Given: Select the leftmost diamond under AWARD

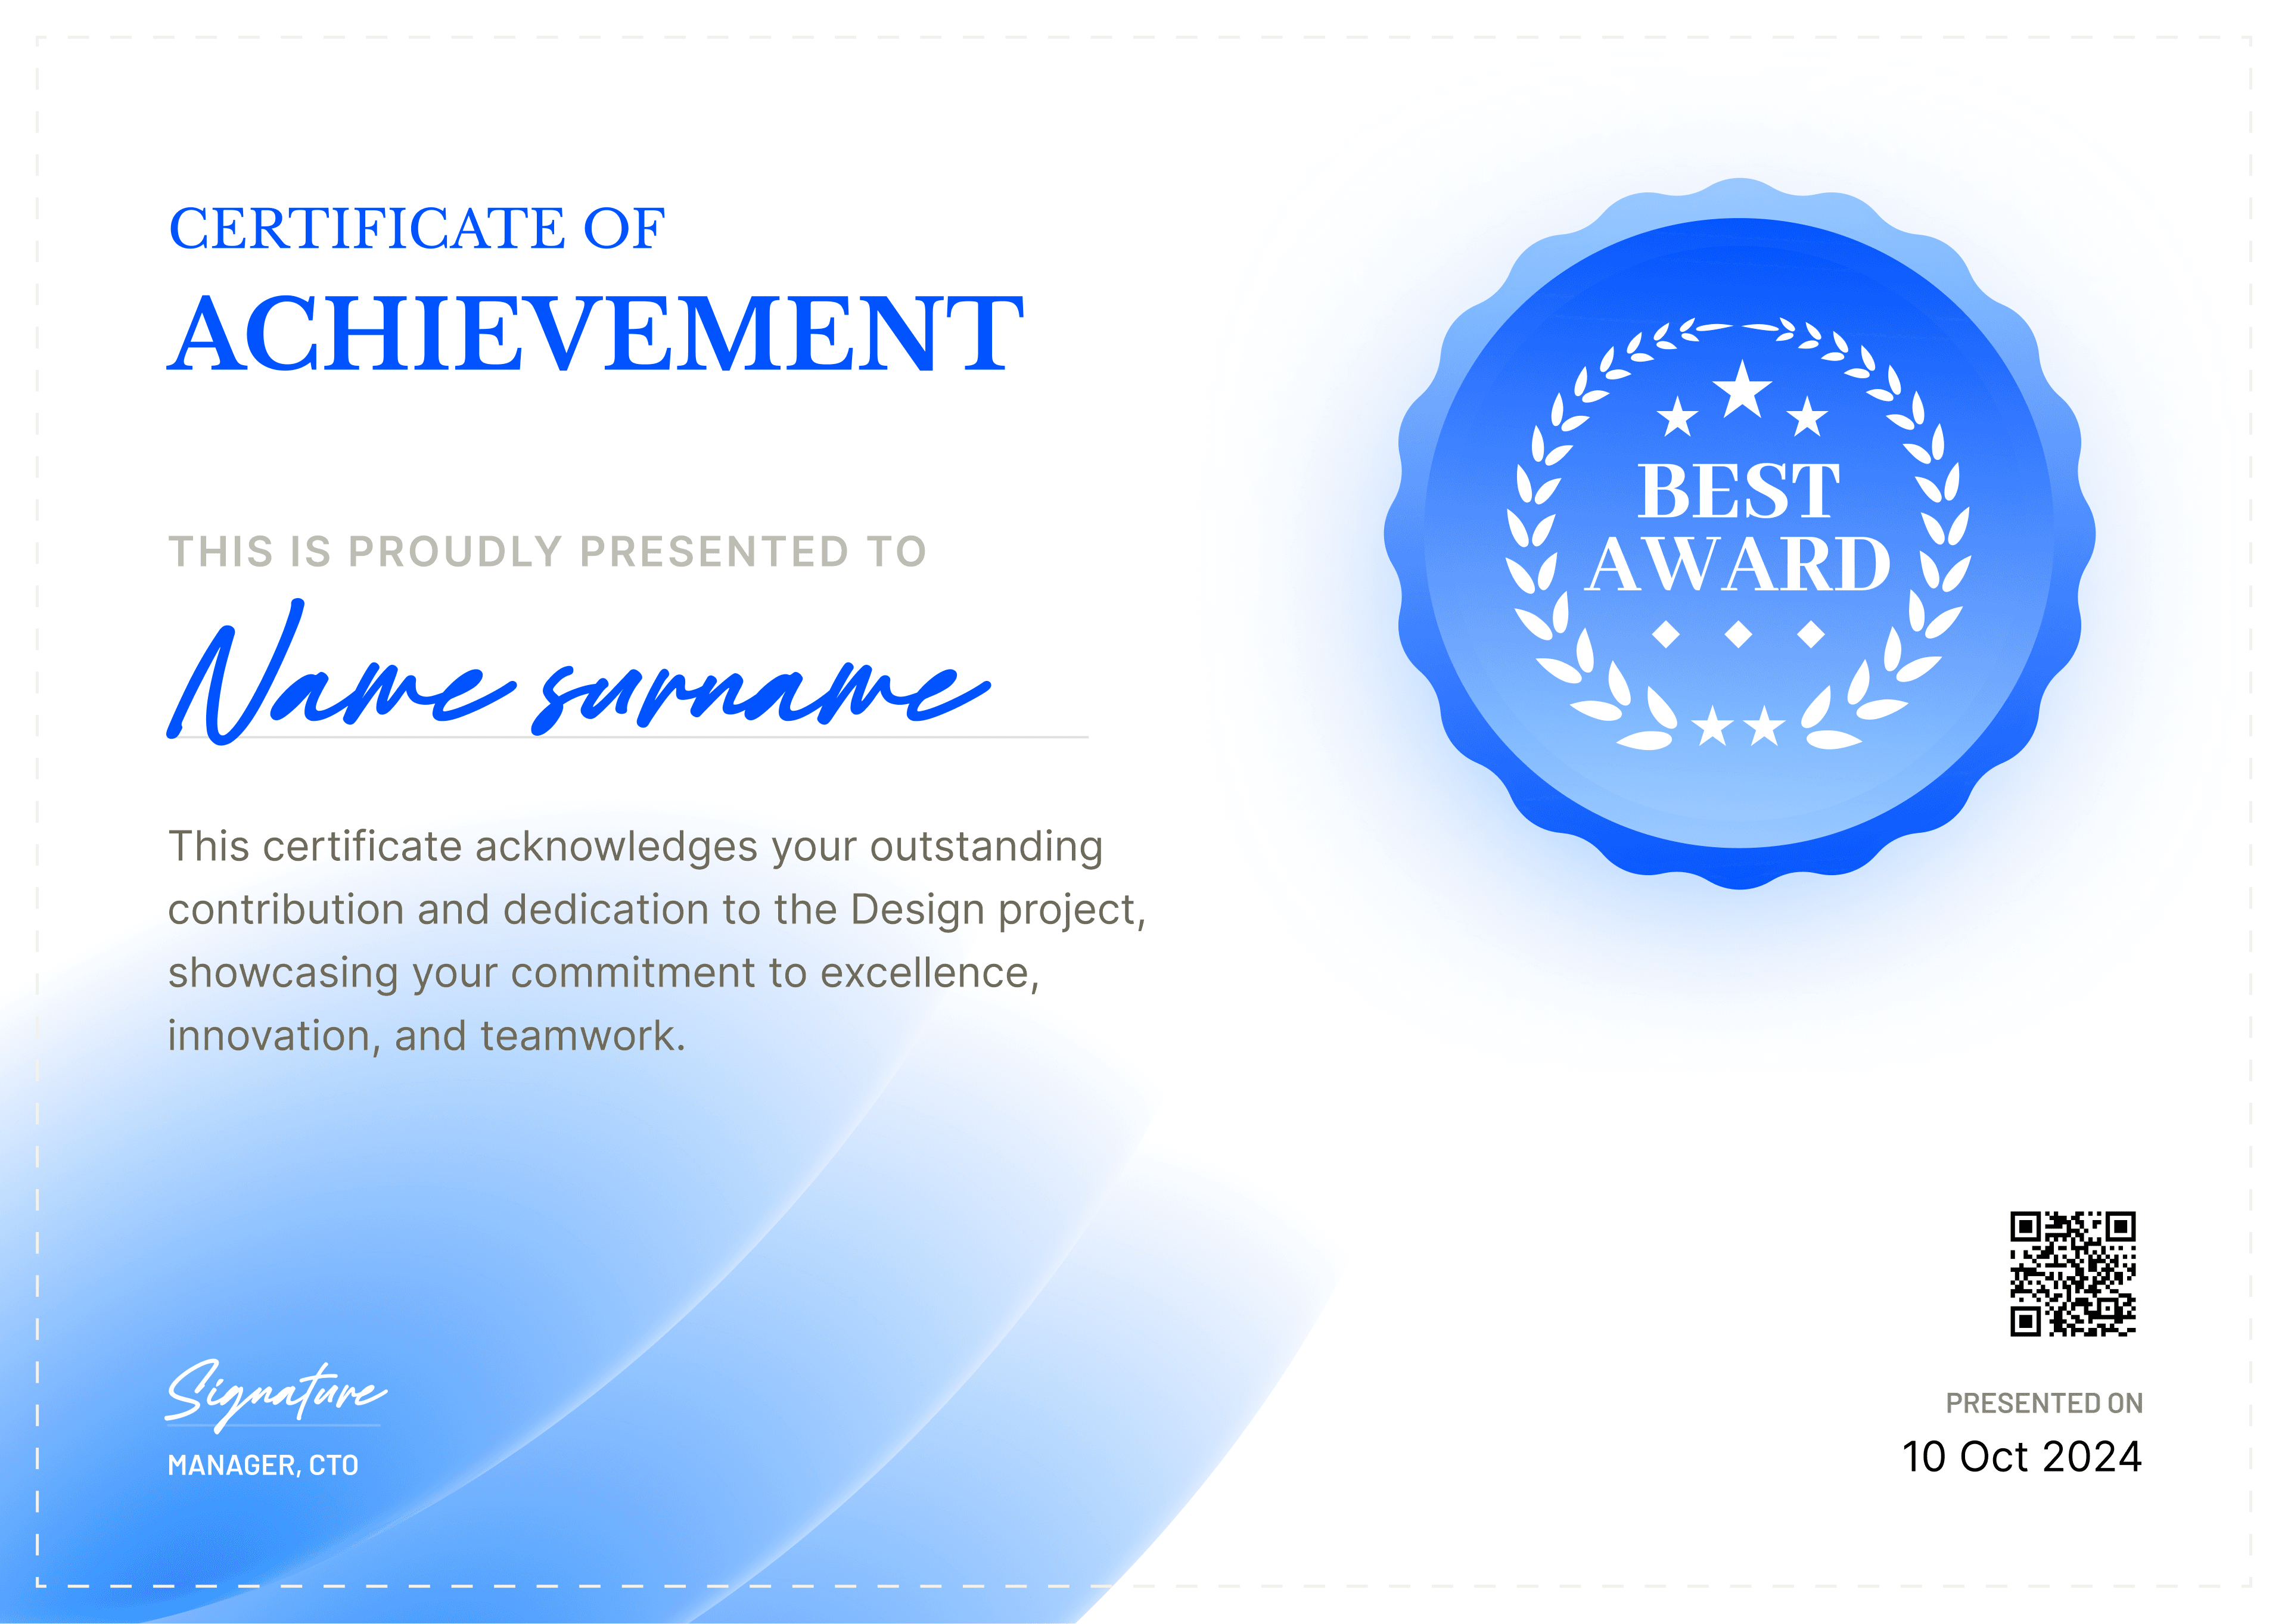Looking at the screenshot, I should 1666,634.
